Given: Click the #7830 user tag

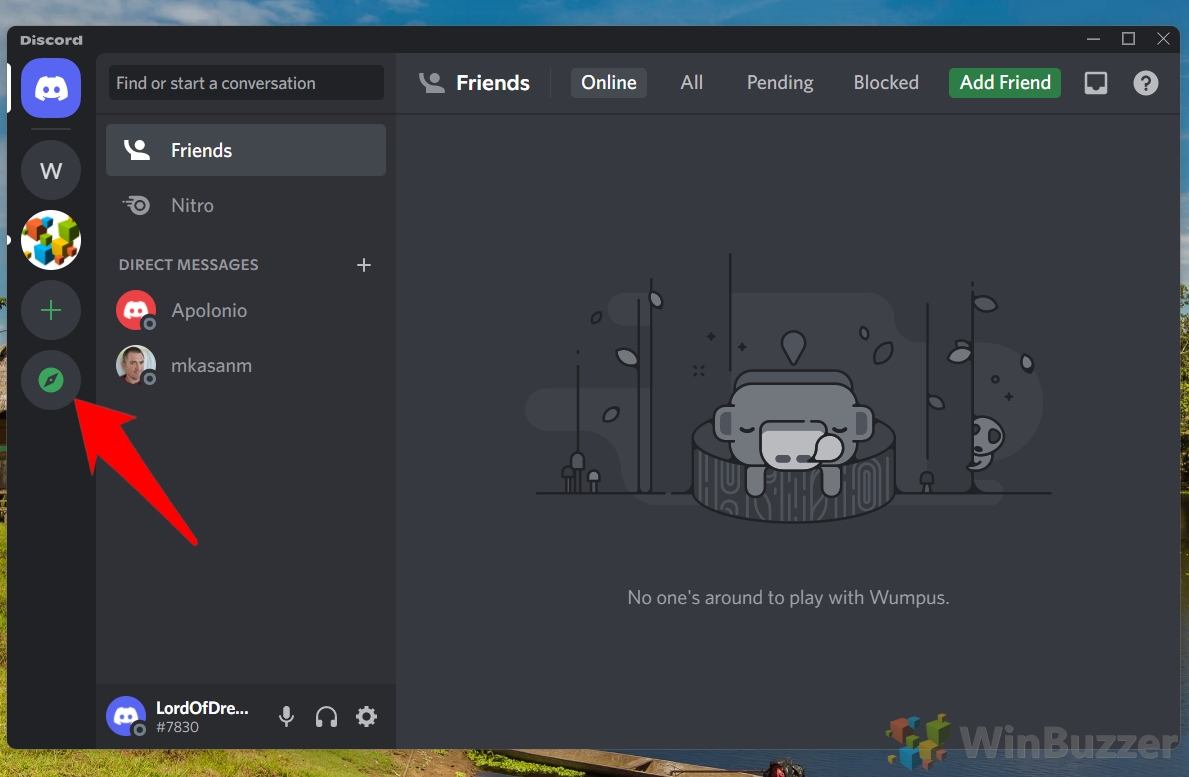Looking at the screenshot, I should [177, 727].
